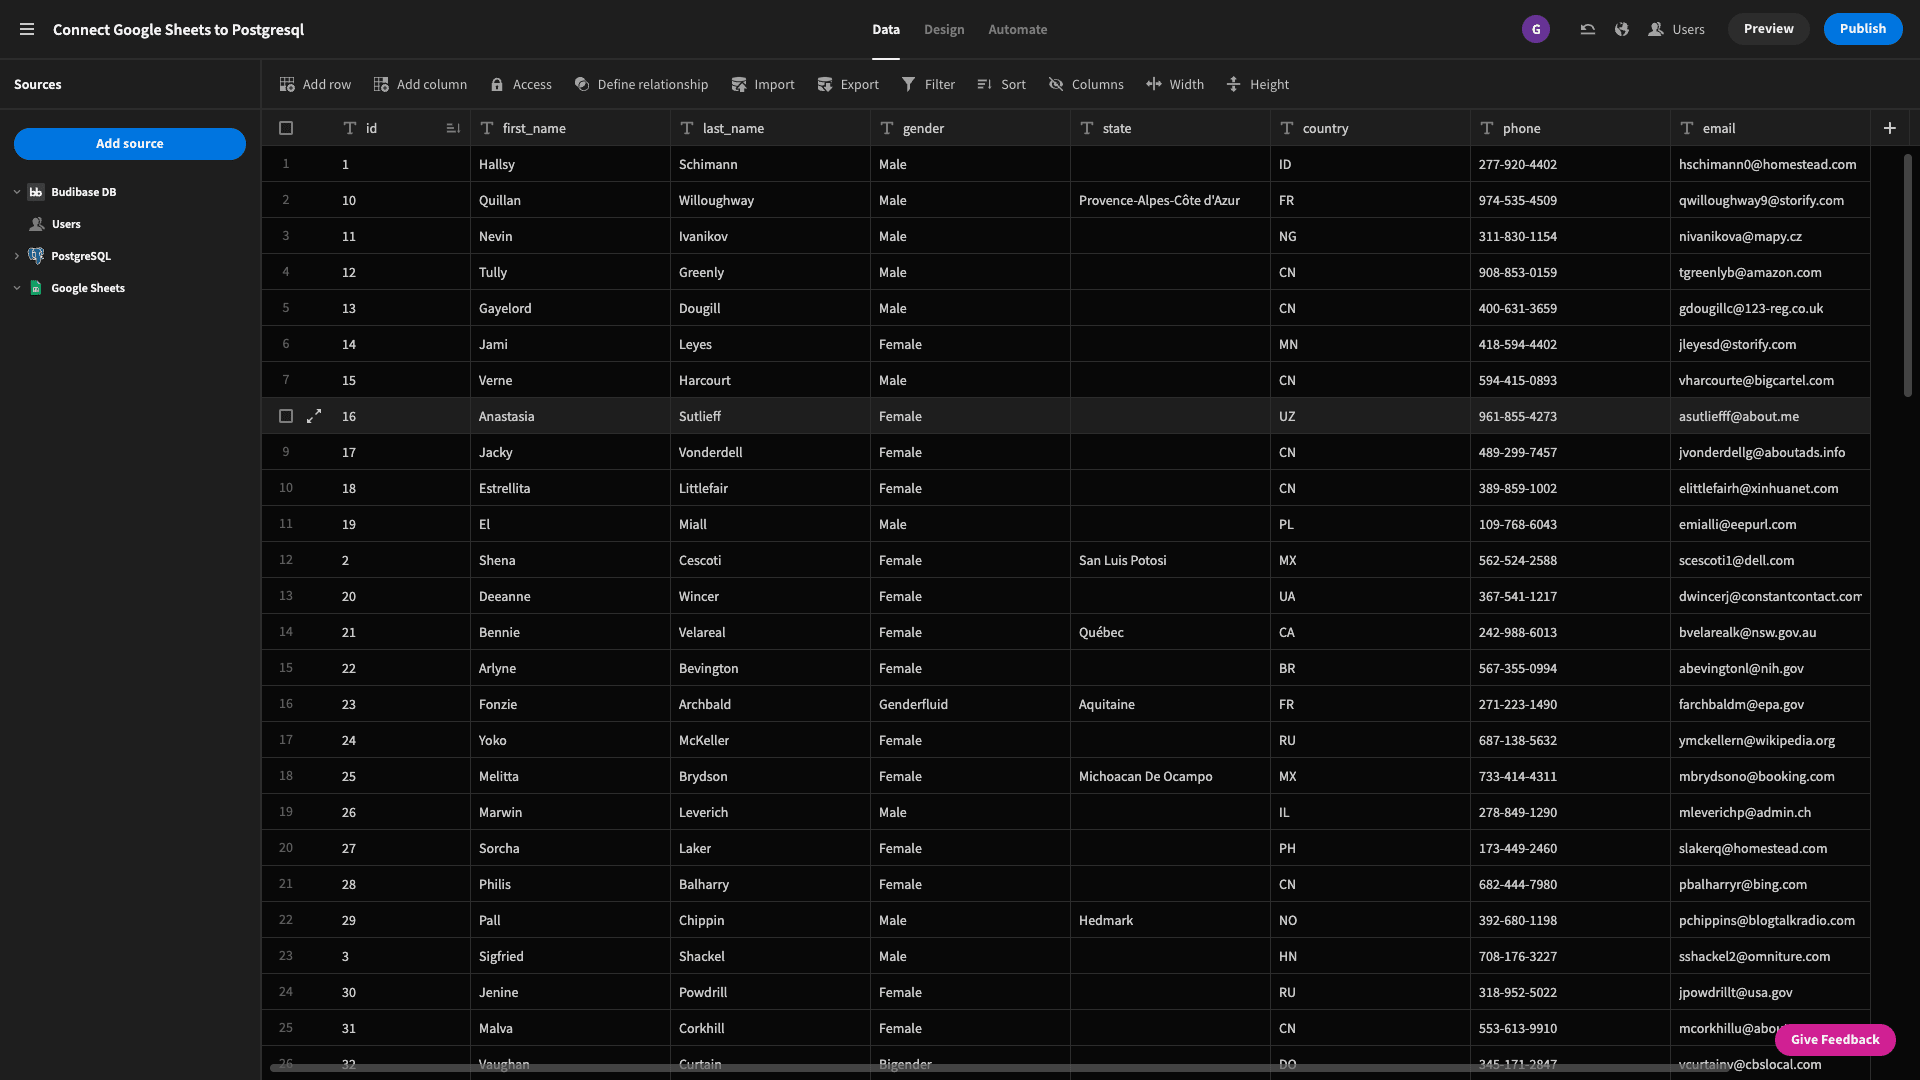This screenshot has width=1920, height=1080.
Task: Collapse the Budibase DB tree node
Action: [17, 192]
